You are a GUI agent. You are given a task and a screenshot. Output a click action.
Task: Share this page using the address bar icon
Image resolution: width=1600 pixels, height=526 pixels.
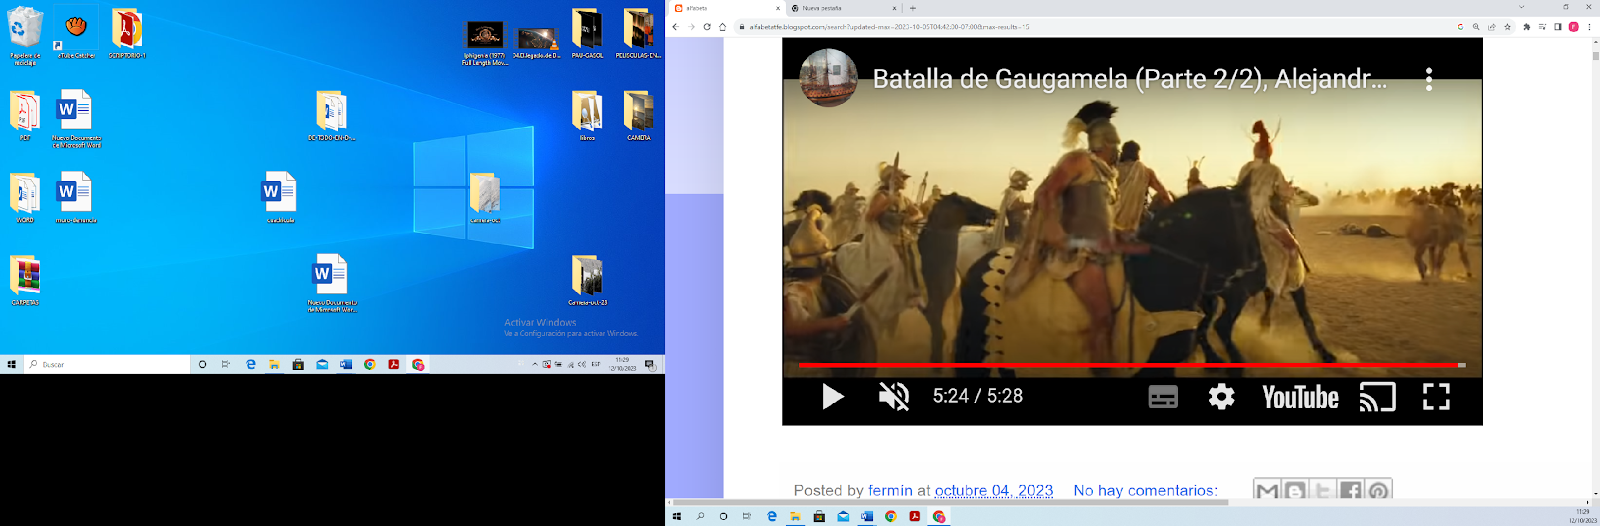coord(1491,27)
